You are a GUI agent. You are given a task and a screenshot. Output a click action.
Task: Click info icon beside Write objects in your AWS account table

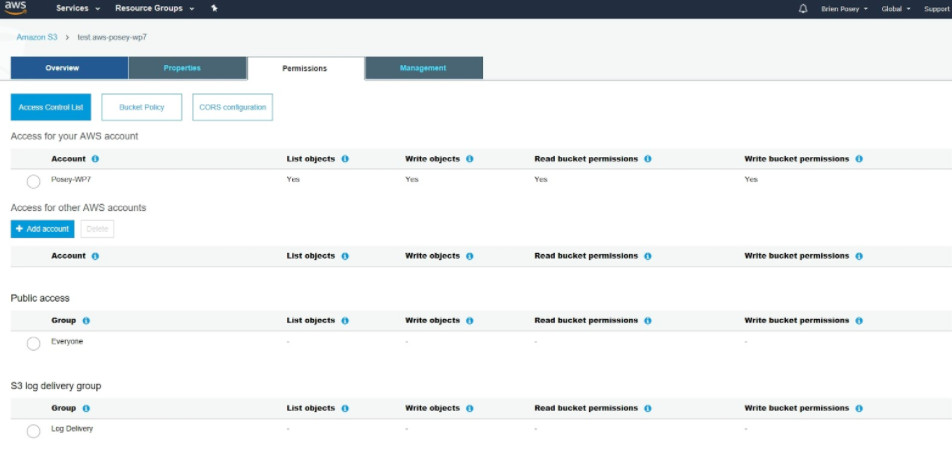pos(469,159)
